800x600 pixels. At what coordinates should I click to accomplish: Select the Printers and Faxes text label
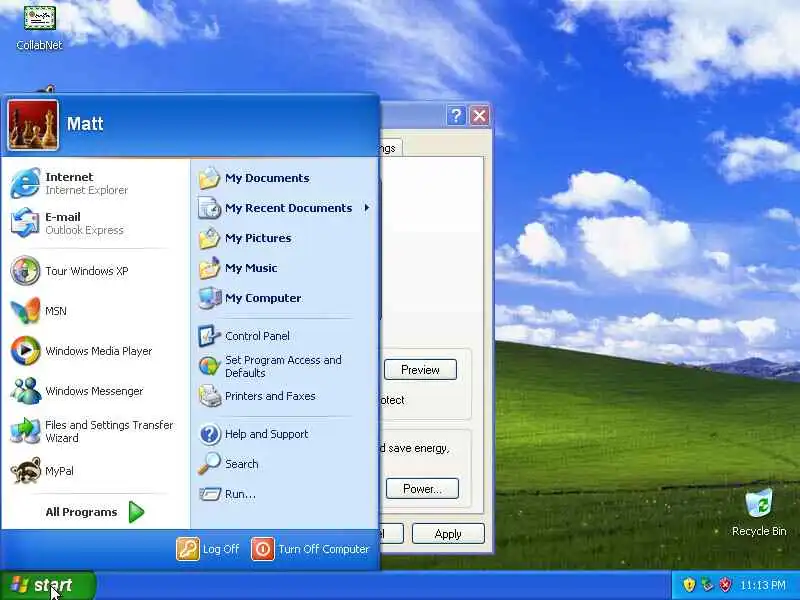click(270, 396)
